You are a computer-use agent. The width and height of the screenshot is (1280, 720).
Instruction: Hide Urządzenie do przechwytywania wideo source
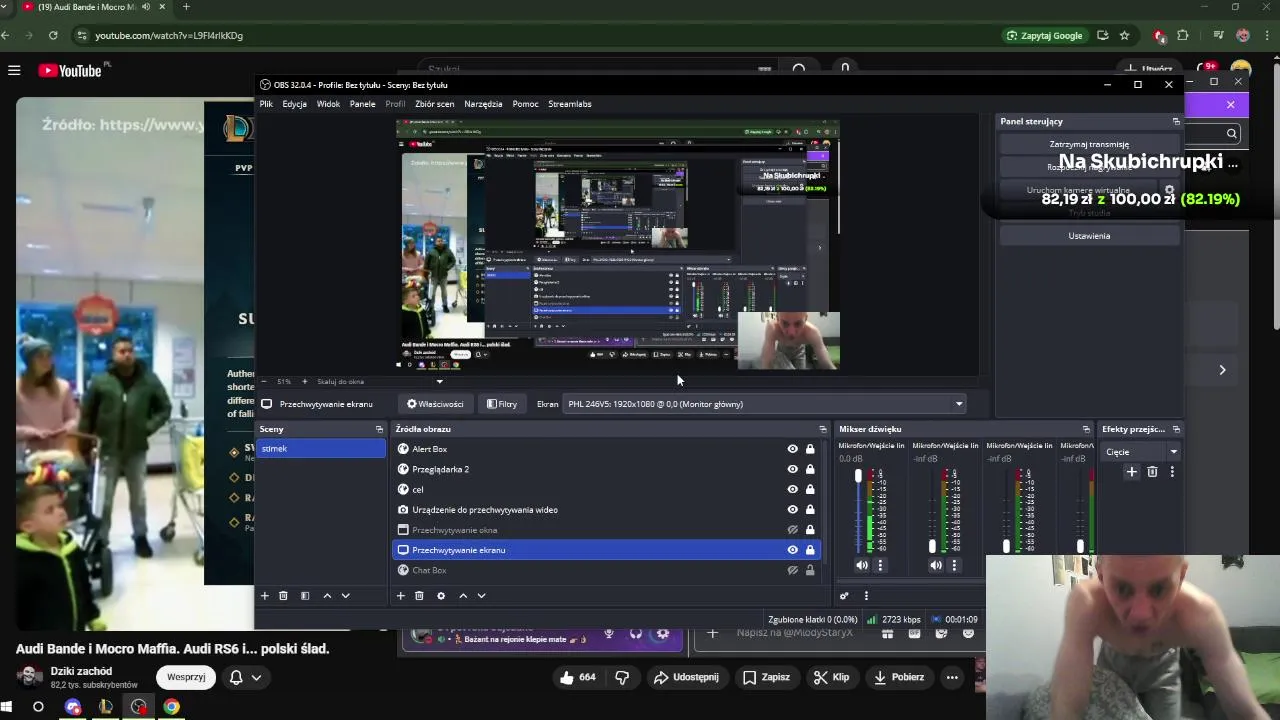coord(793,510)
